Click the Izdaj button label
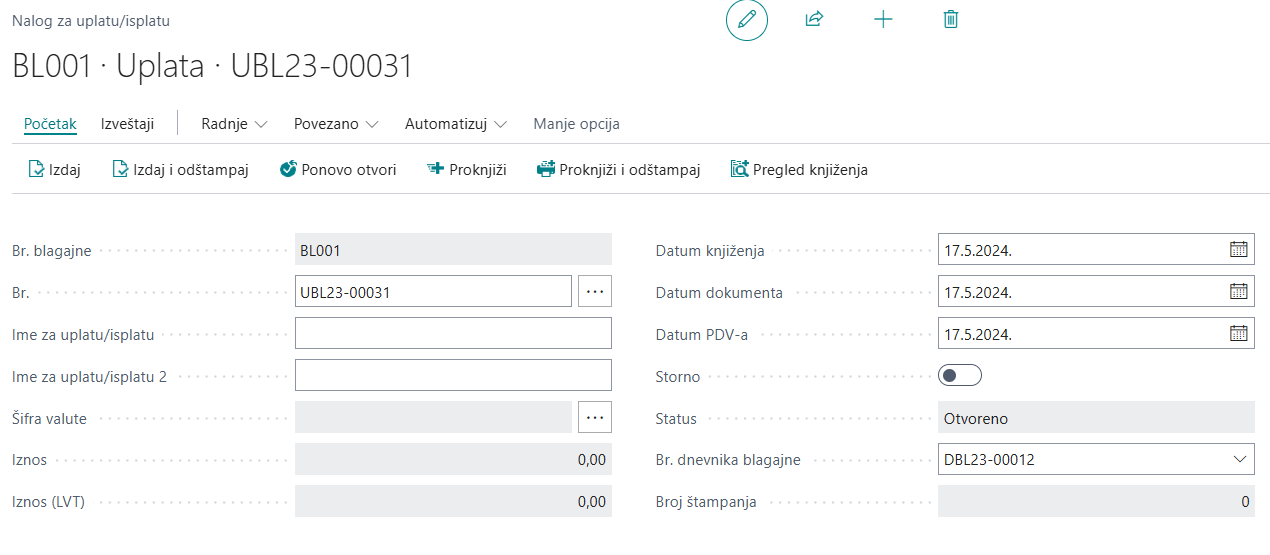The image size is (1270, 555). pyautogui.click(x=65, y=170)
